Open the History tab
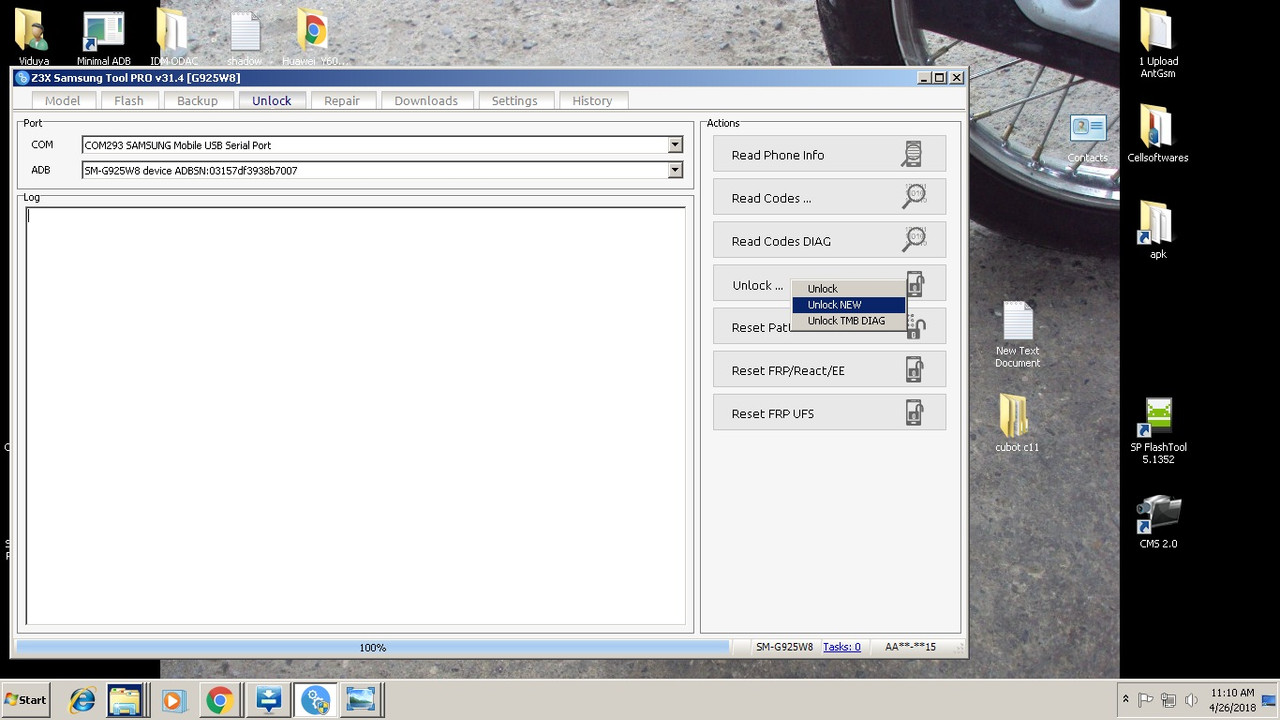The height and width of the screenshot is (720, 1280). click(592, 100)
